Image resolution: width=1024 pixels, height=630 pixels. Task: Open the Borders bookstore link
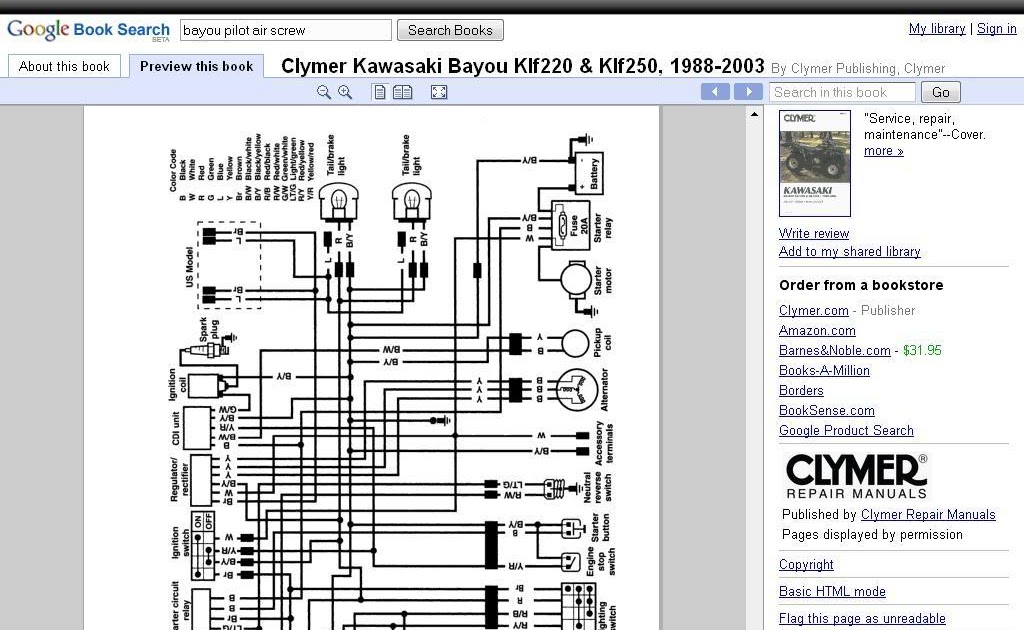pyautogui.click(x=801, y=390)
